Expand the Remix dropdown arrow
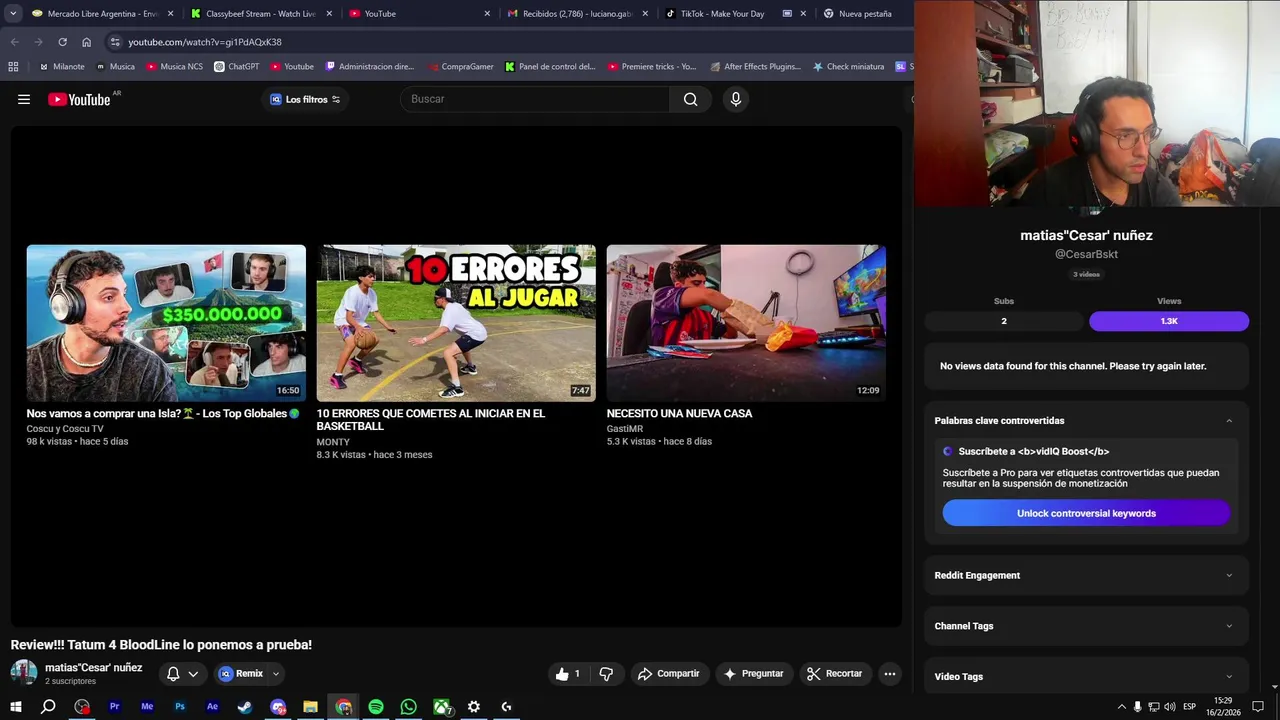 pyautogui.click(x=276, y=674)
